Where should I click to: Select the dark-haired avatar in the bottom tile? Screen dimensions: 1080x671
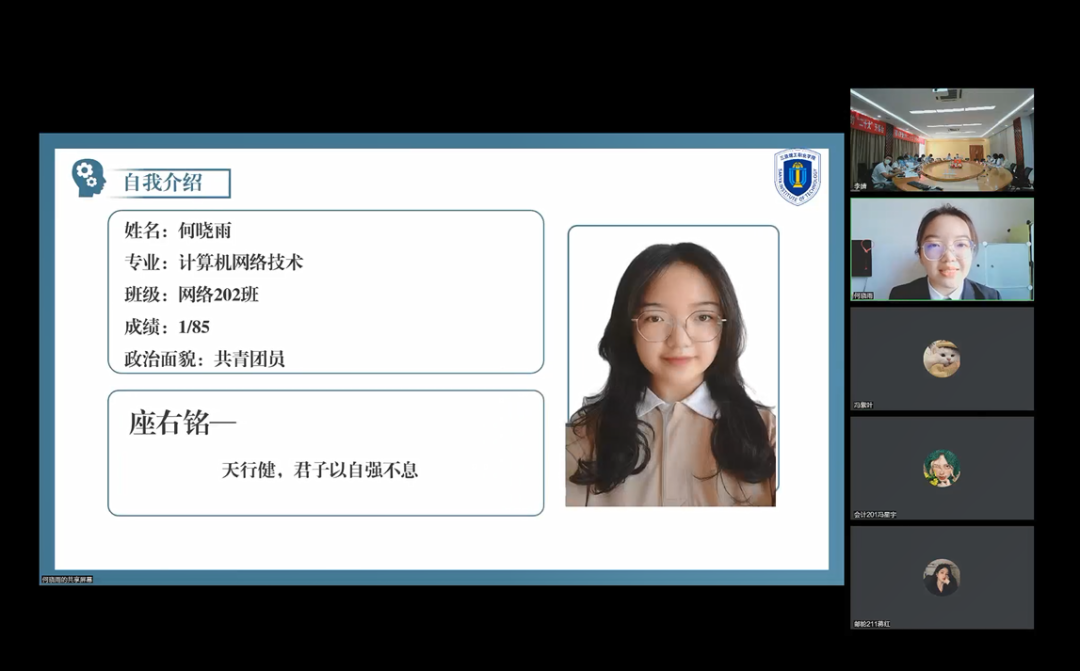pos(941,577)
